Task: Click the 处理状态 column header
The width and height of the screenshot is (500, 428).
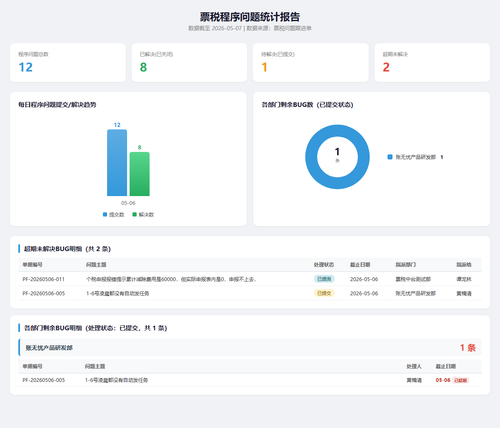Action: [324, 265]
